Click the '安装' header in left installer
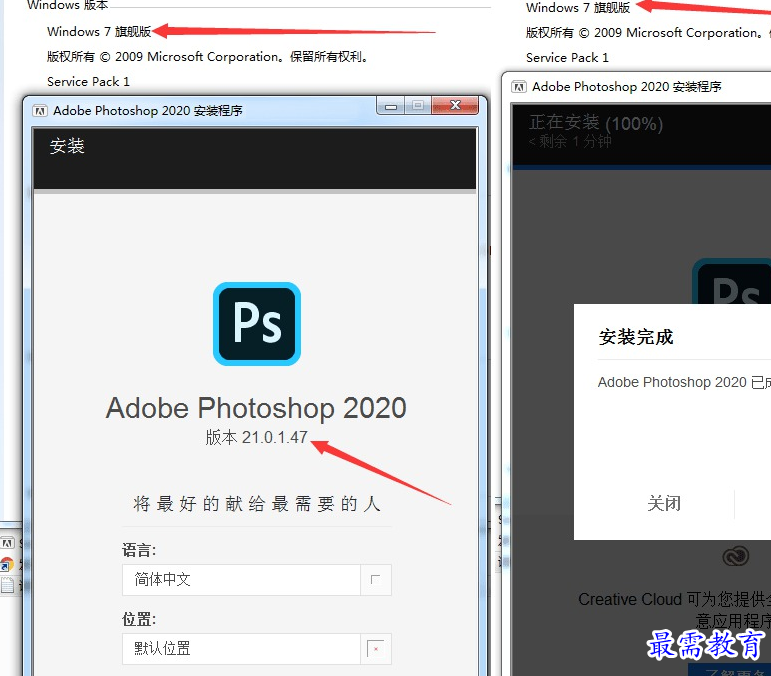The width and height of the screenshot is (771, 676). coord(67,146)
